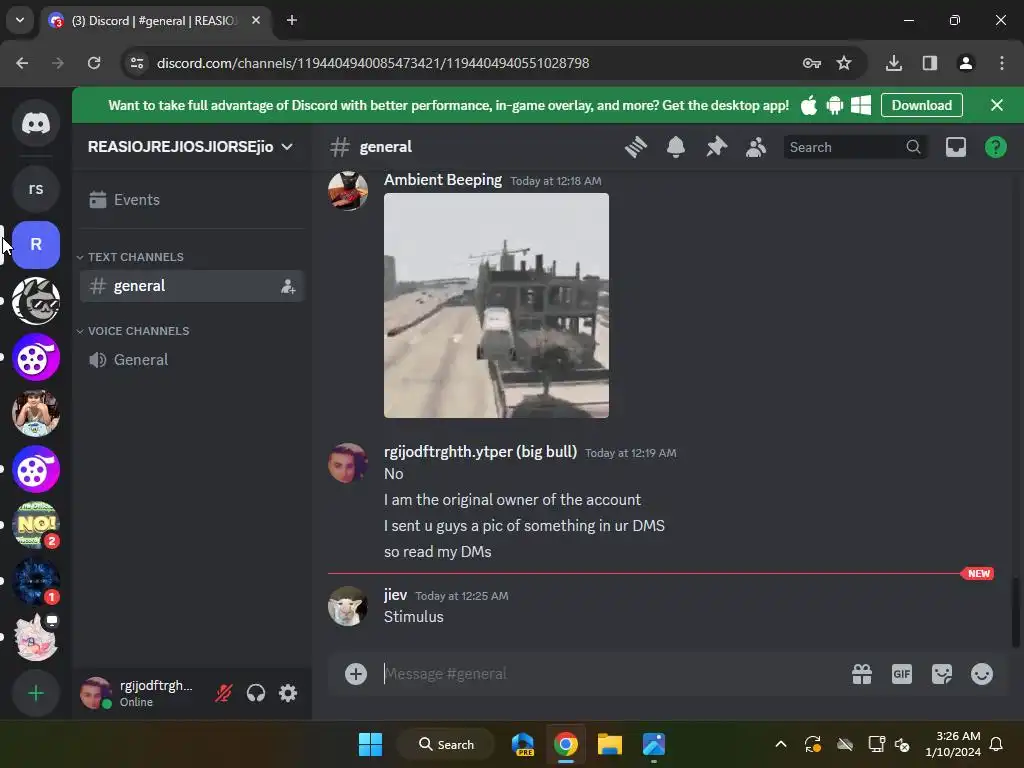Unmute the microphone

(x=223, y=693)
